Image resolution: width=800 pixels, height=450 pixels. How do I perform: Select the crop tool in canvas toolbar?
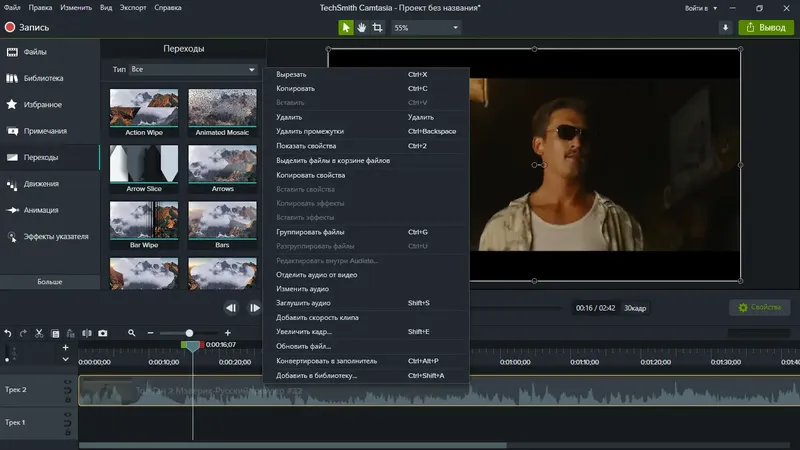(x=377, y=27)
